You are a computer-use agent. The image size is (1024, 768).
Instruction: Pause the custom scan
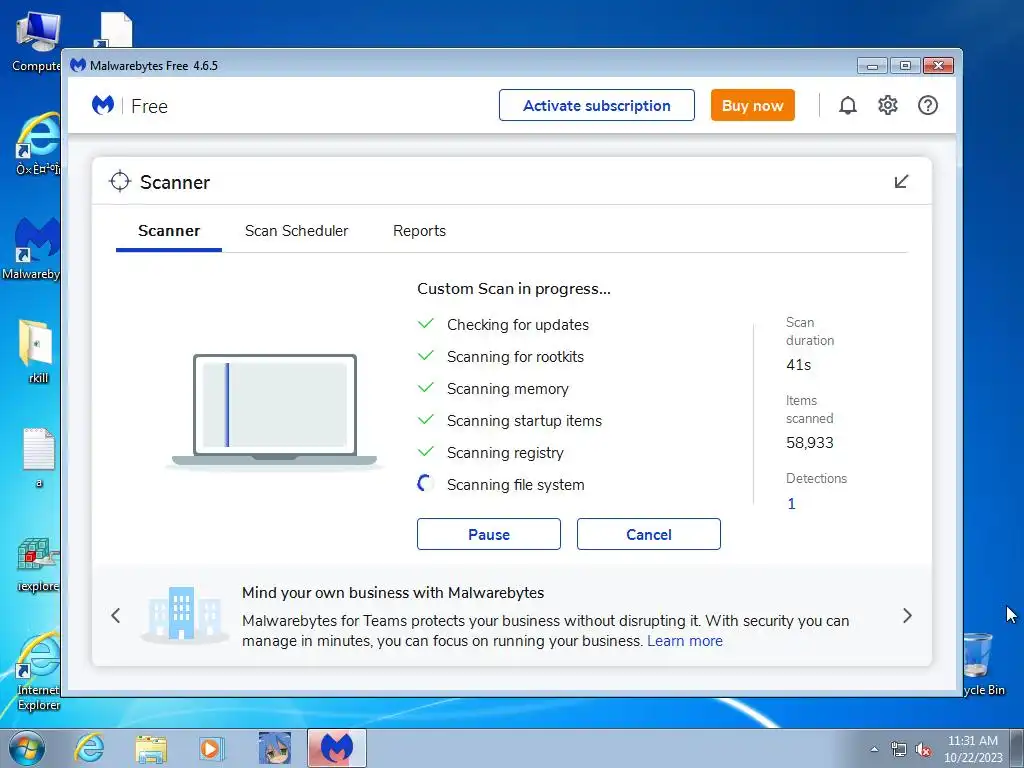pyautogui.click(x=488, y=534)
